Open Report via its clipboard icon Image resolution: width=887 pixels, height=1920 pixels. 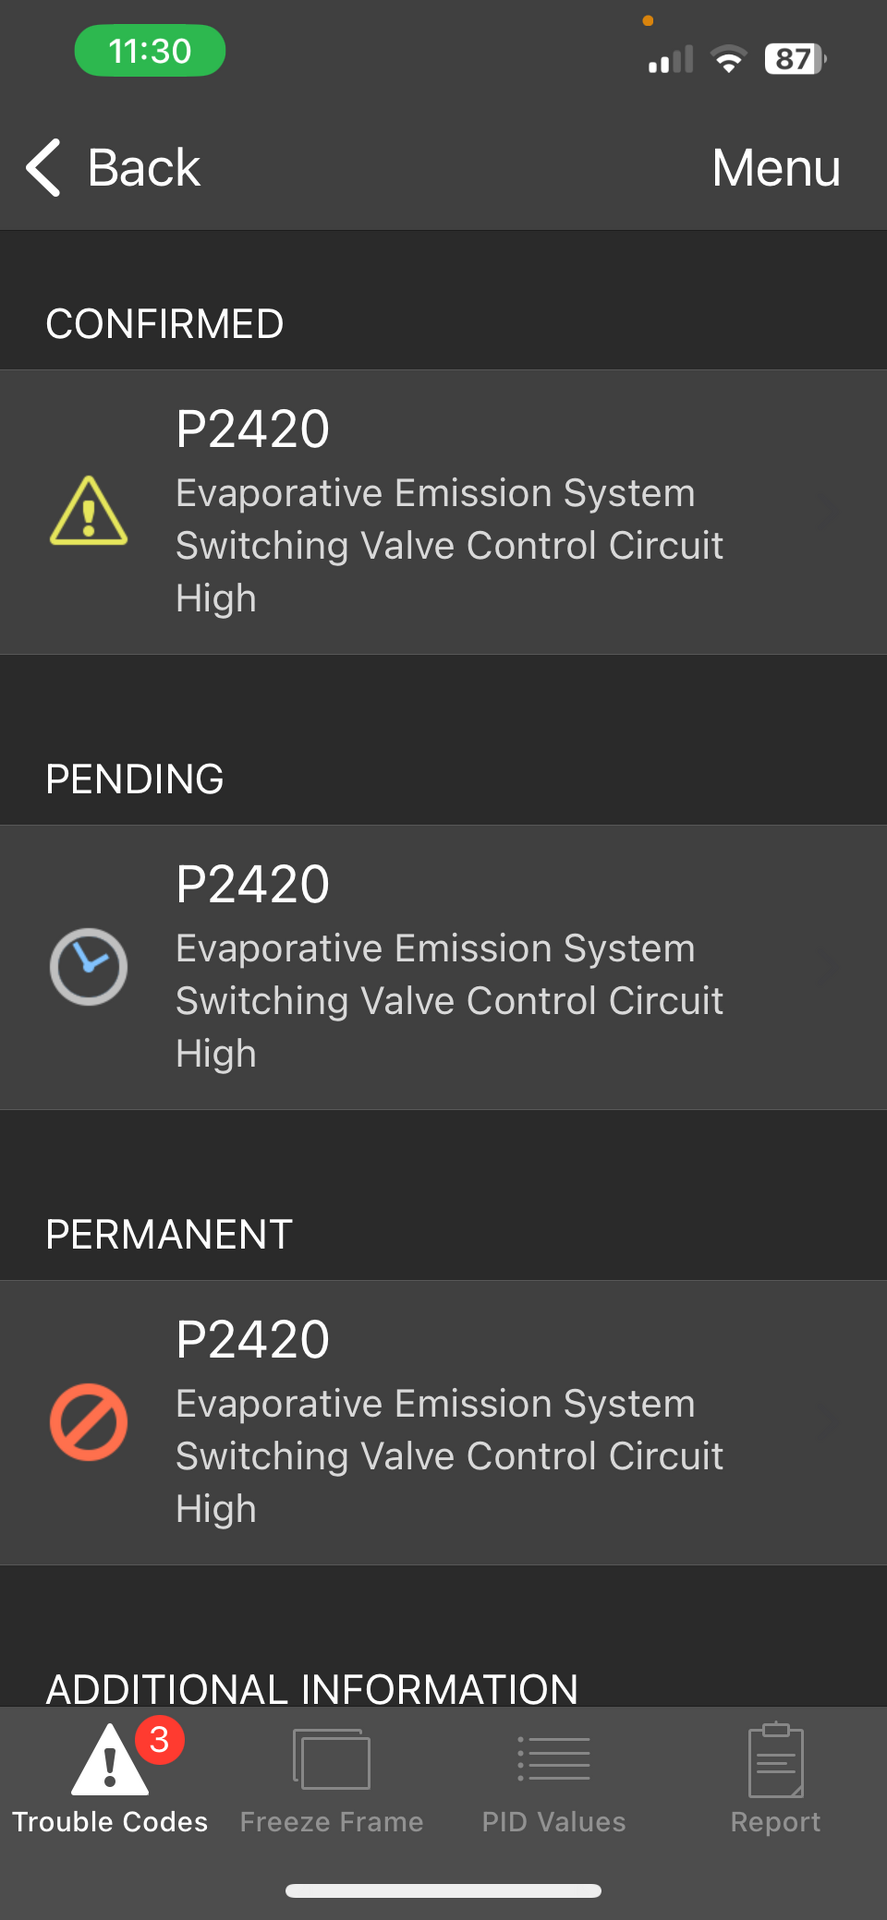click(x=776, y=1759)
